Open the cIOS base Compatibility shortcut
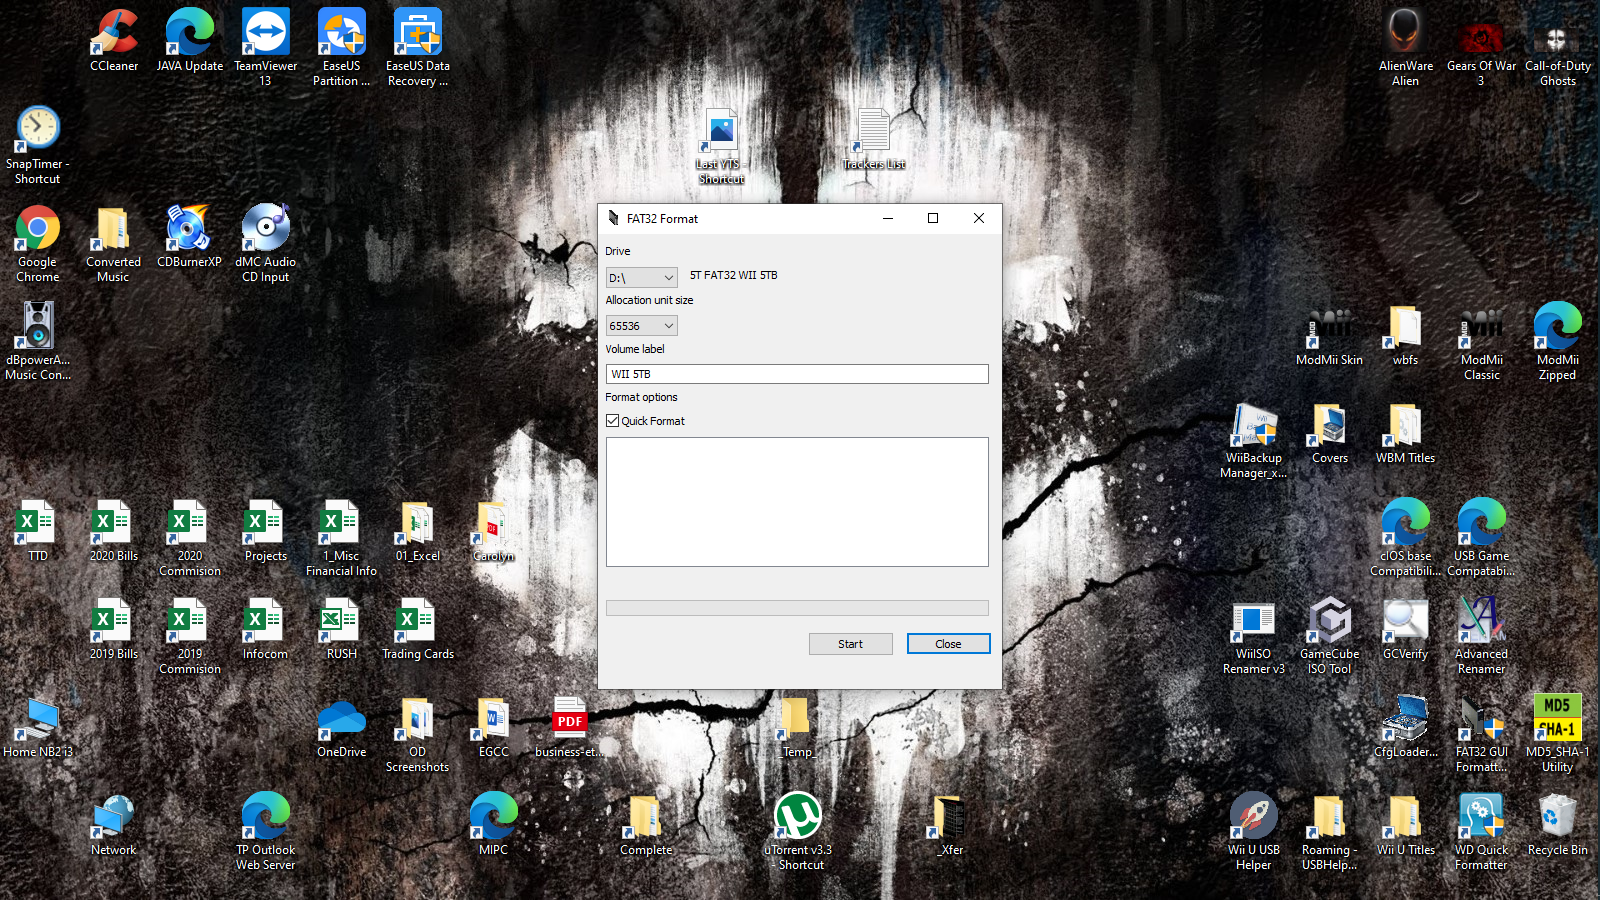The height and width of the screenshot is (900, 1600). tap(1406, 522)
